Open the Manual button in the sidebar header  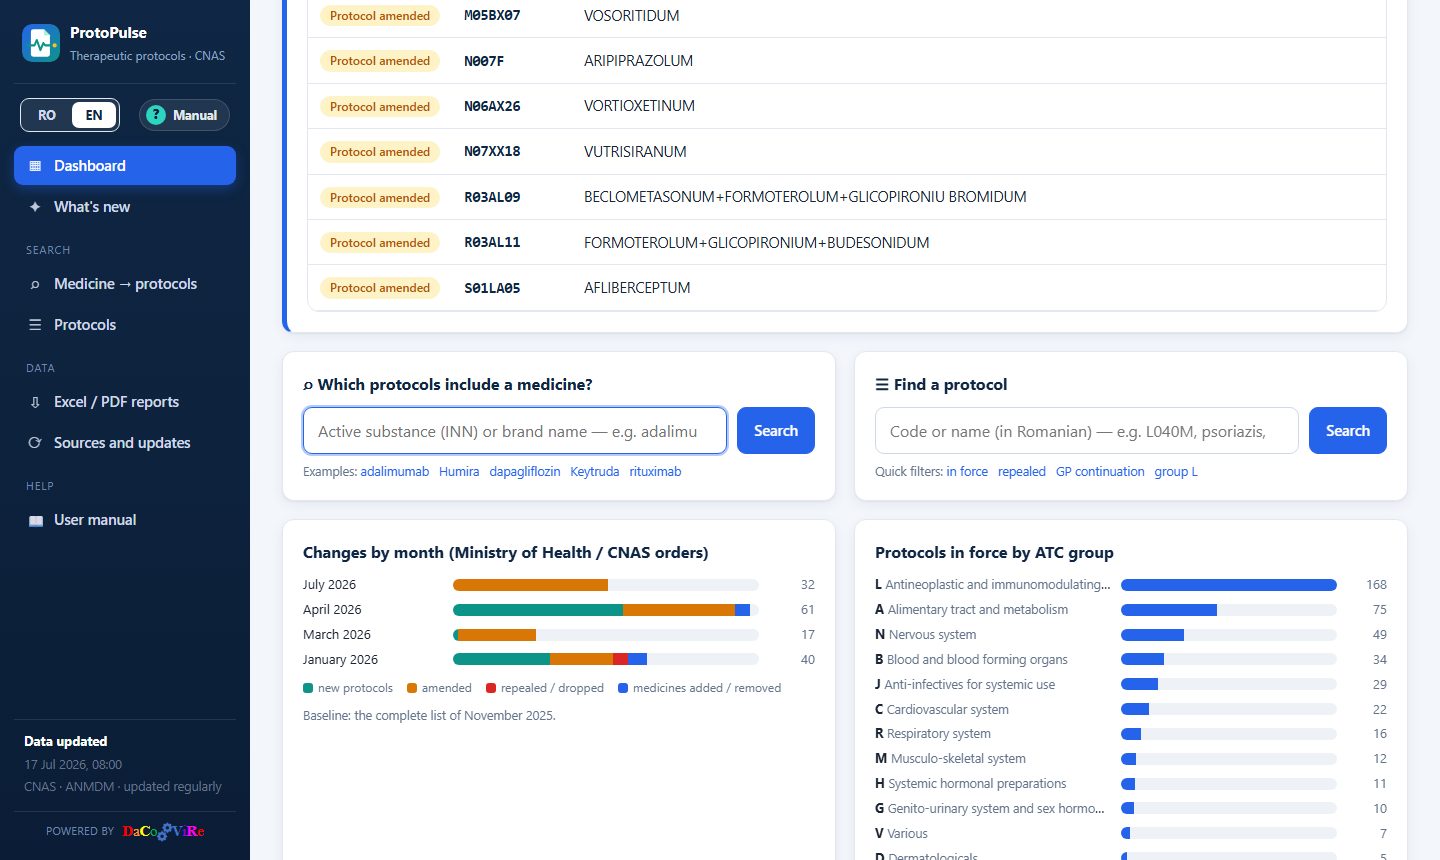point(184,115)
